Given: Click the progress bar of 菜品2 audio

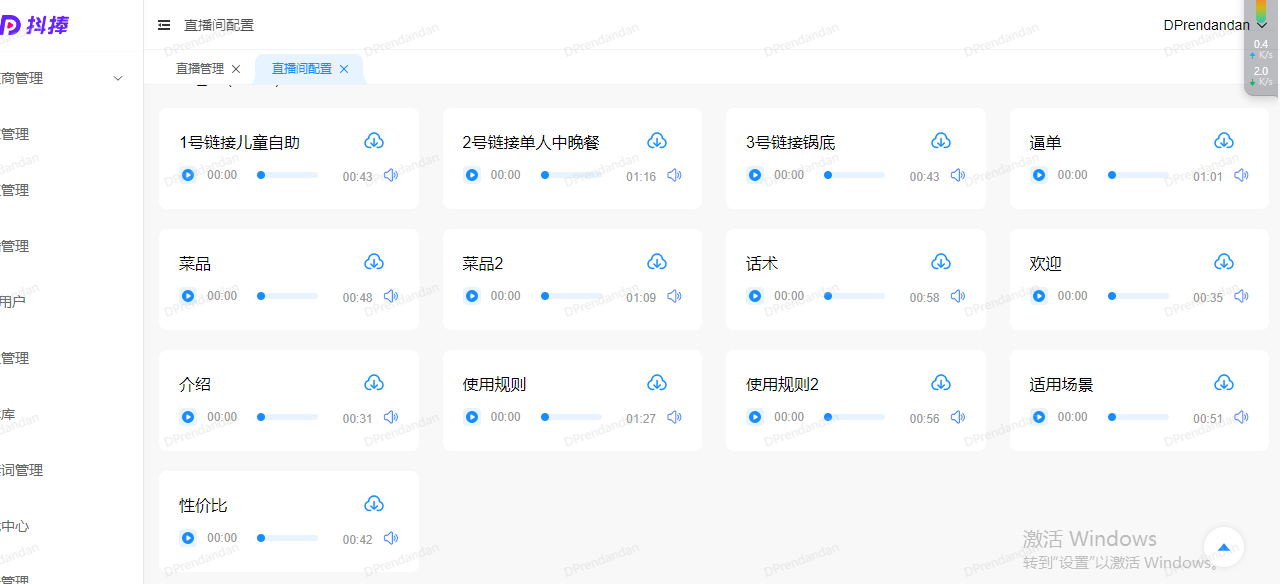Looking at the screenshot, I should [x=572, y=296].
